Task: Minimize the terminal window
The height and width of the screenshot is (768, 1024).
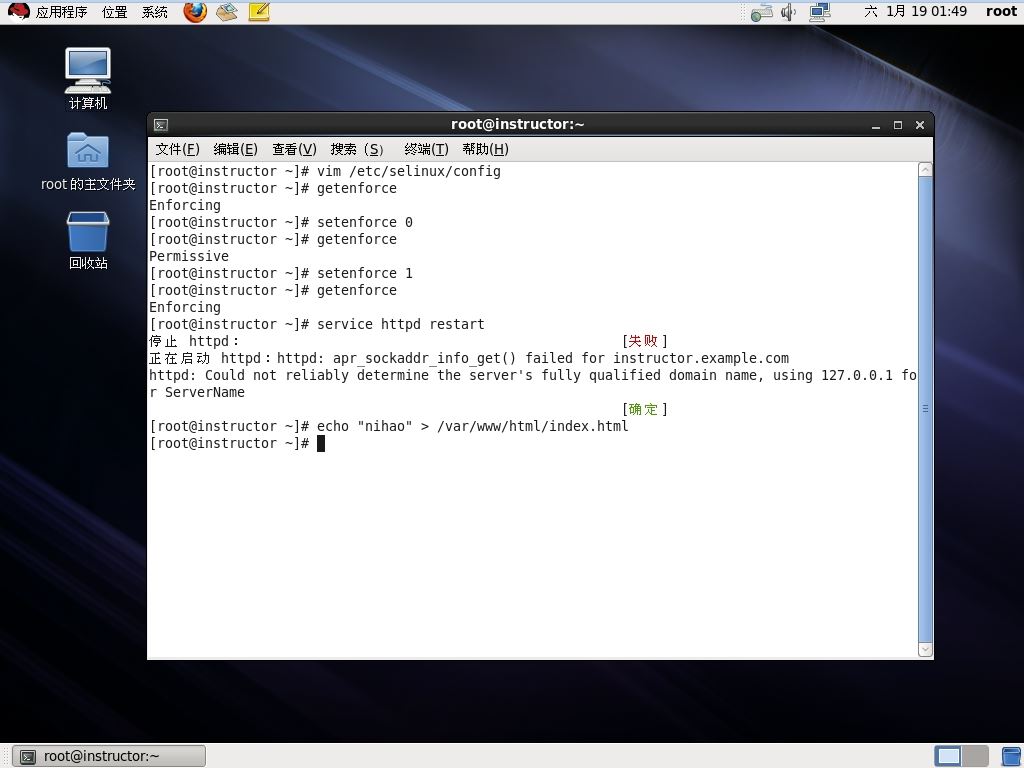Action: (x=876, y=125)
